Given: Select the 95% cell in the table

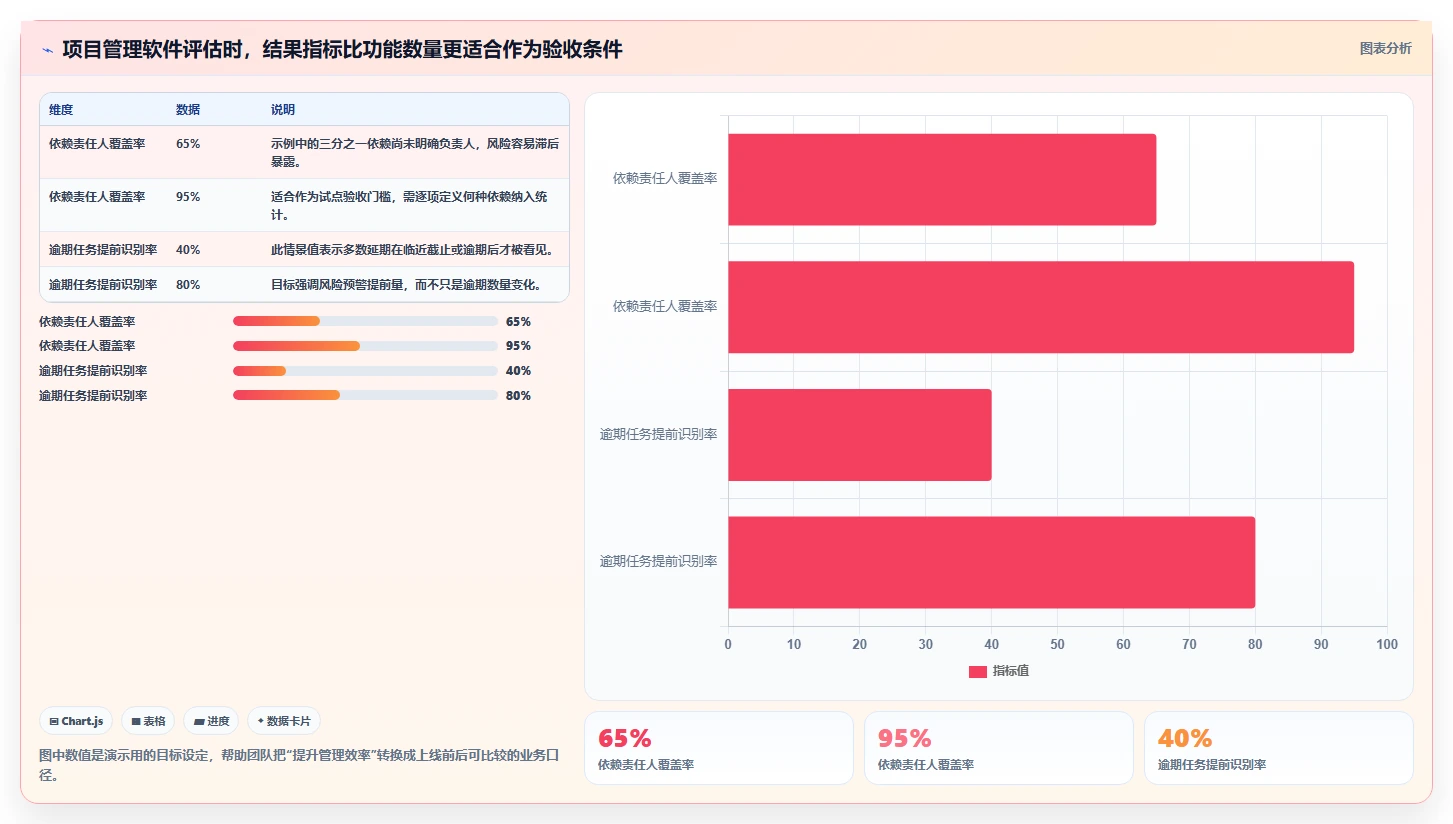Looking at the screenshot, I should tap(188, 197).
